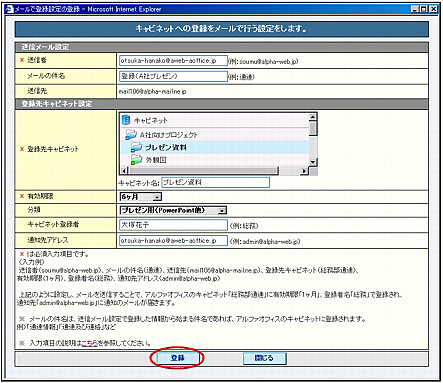Click the キャビネット root icon in tree

click(x=126, y=120)
